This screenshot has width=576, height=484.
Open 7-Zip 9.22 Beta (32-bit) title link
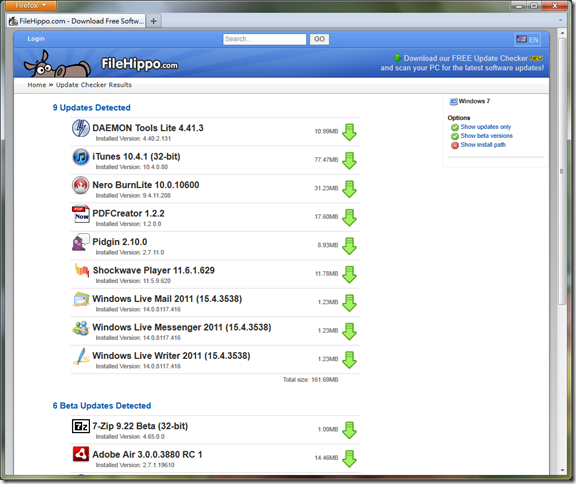click(x=140, y=426)
